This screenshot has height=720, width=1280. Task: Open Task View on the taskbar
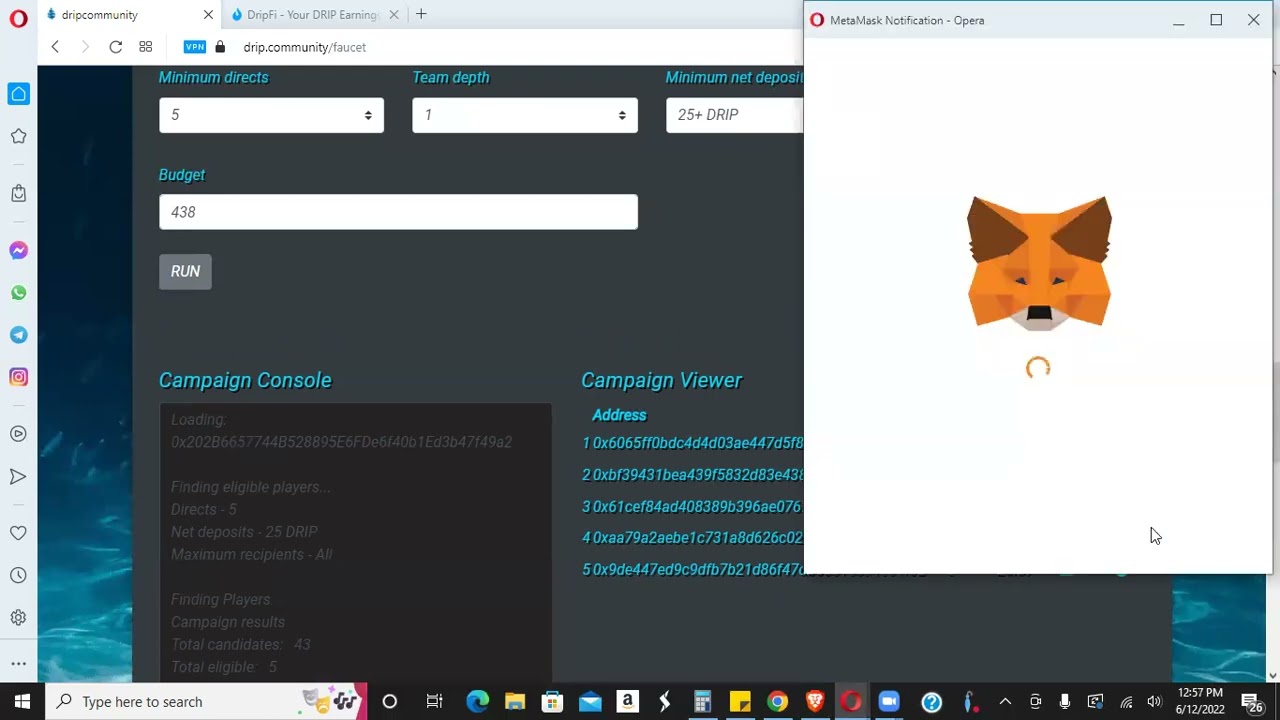(x=434, y=701)
